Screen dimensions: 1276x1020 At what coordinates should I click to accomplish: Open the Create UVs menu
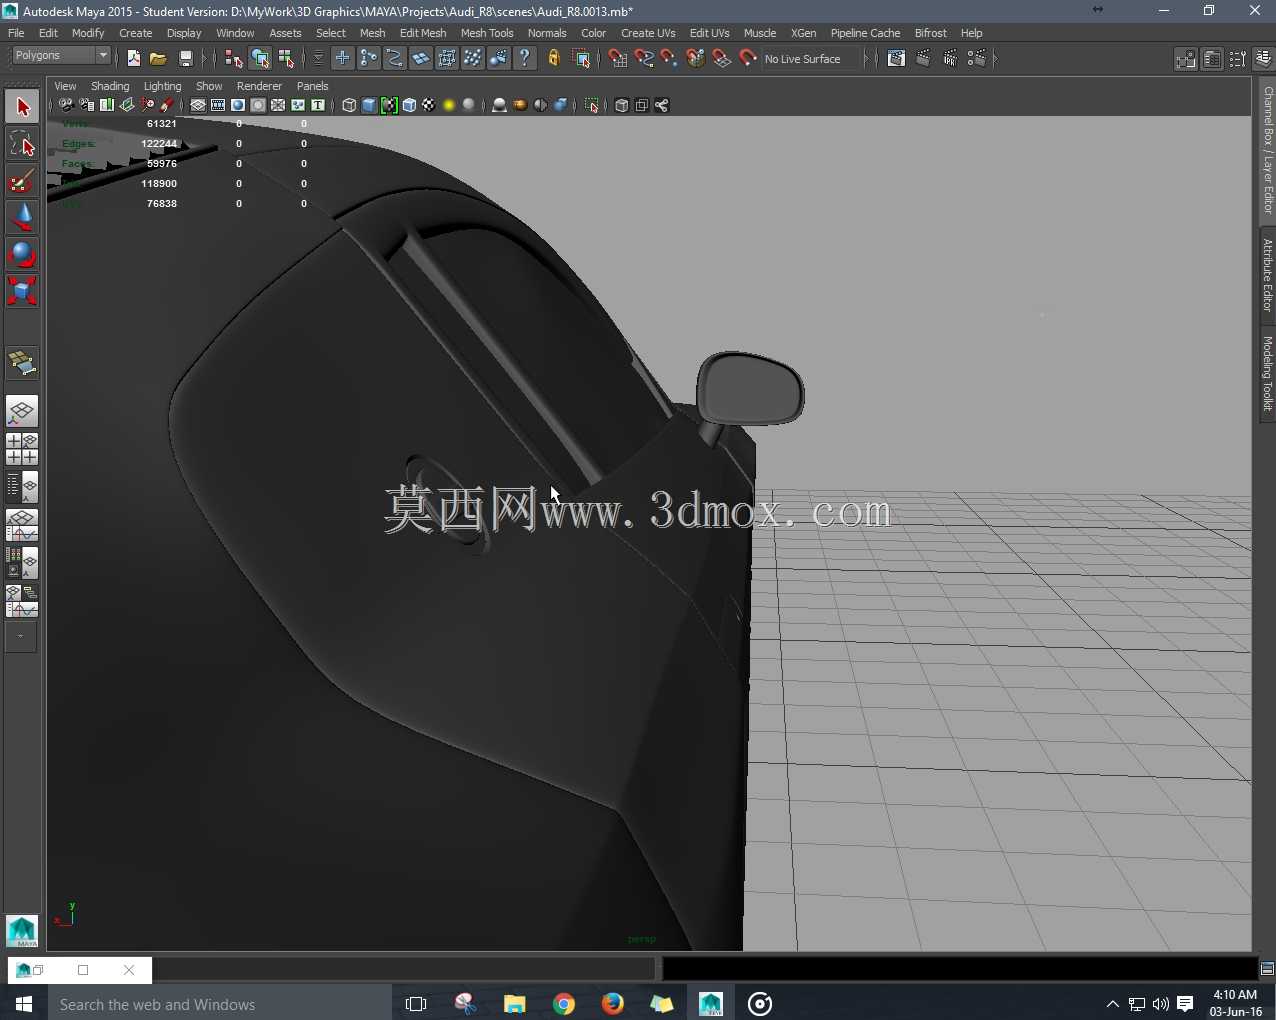click(x=648, y=33)
